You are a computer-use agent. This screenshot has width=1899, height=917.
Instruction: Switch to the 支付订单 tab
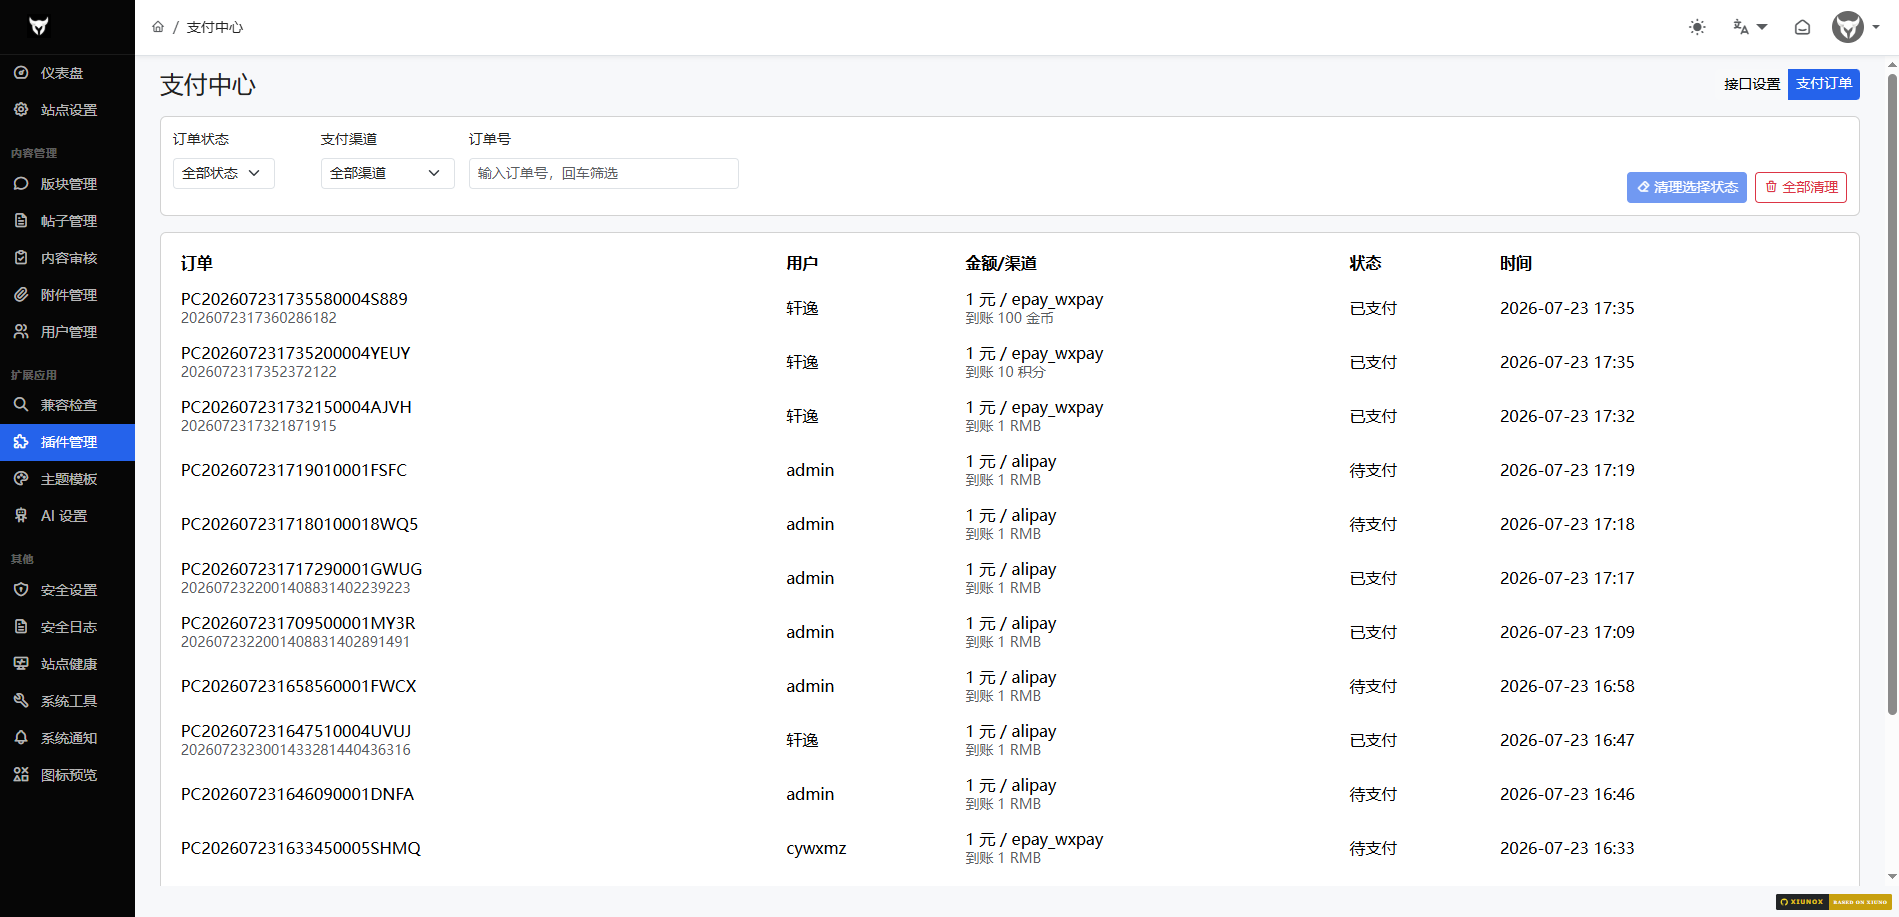pyautogui.click(x=1823, y=84)
